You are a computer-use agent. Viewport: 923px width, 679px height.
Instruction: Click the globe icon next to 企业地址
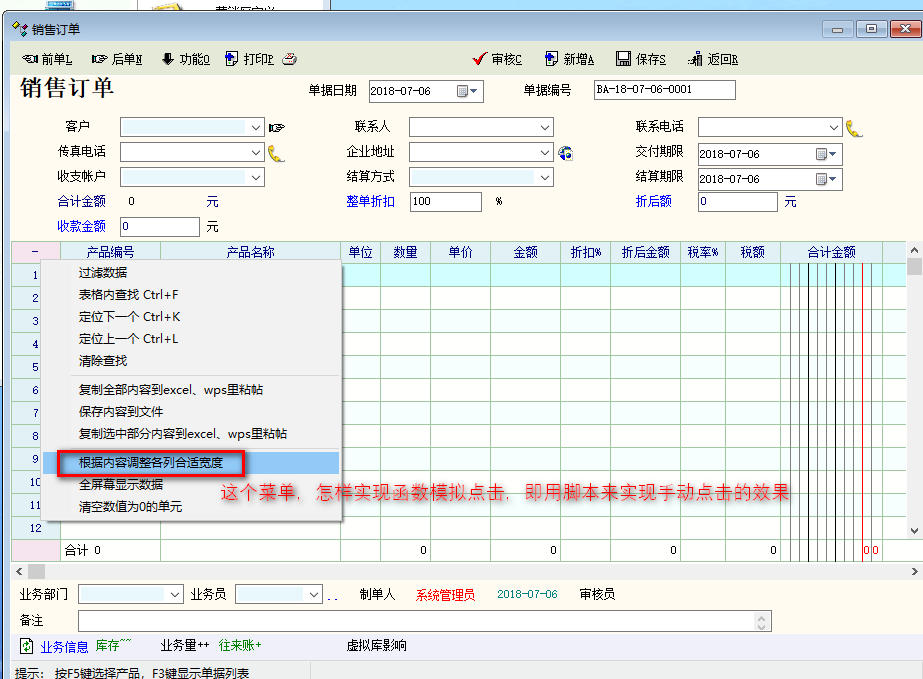(565, 153)
